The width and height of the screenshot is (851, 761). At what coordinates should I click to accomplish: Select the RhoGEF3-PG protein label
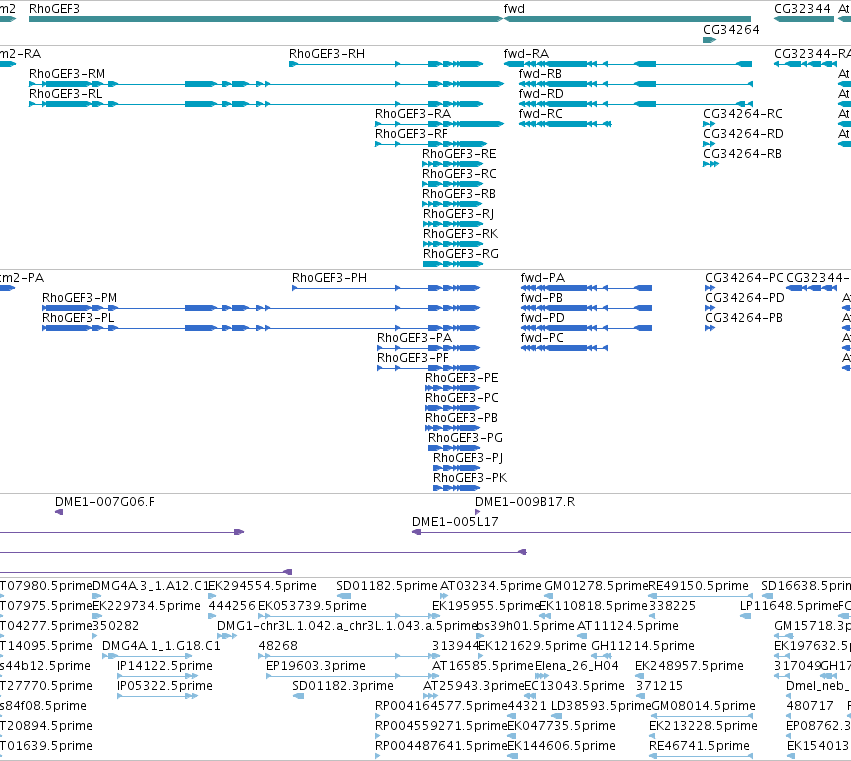pos(466,438)
